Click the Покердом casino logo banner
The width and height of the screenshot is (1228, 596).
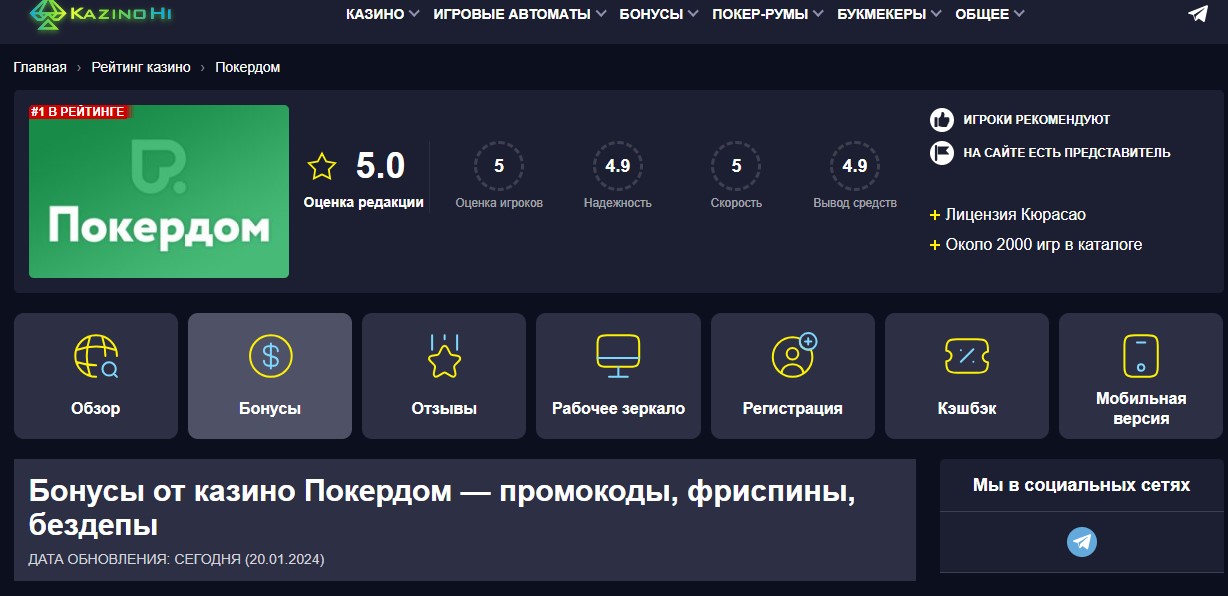click(x=159, y=191)
